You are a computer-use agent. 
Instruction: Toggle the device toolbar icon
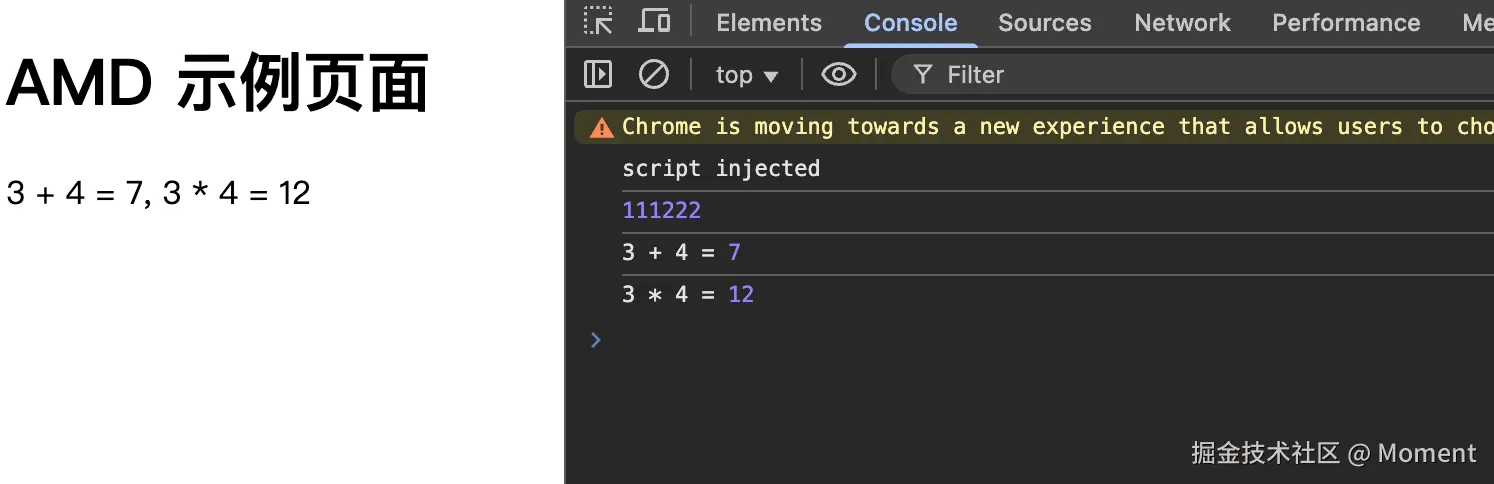click(655, 22)
